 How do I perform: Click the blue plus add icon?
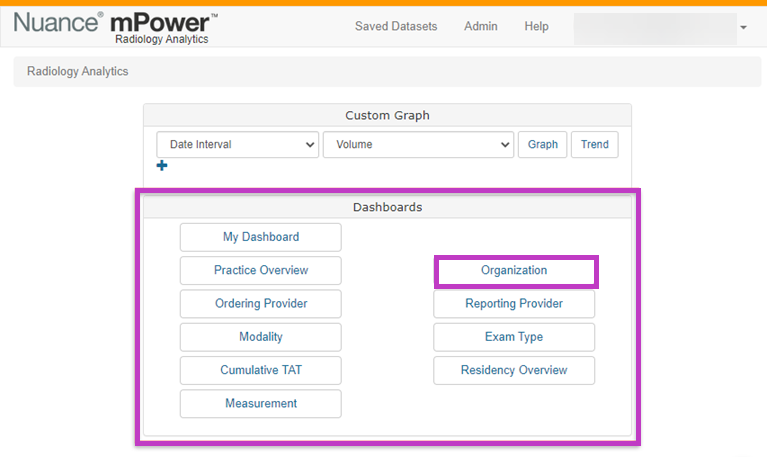[162, 166]
